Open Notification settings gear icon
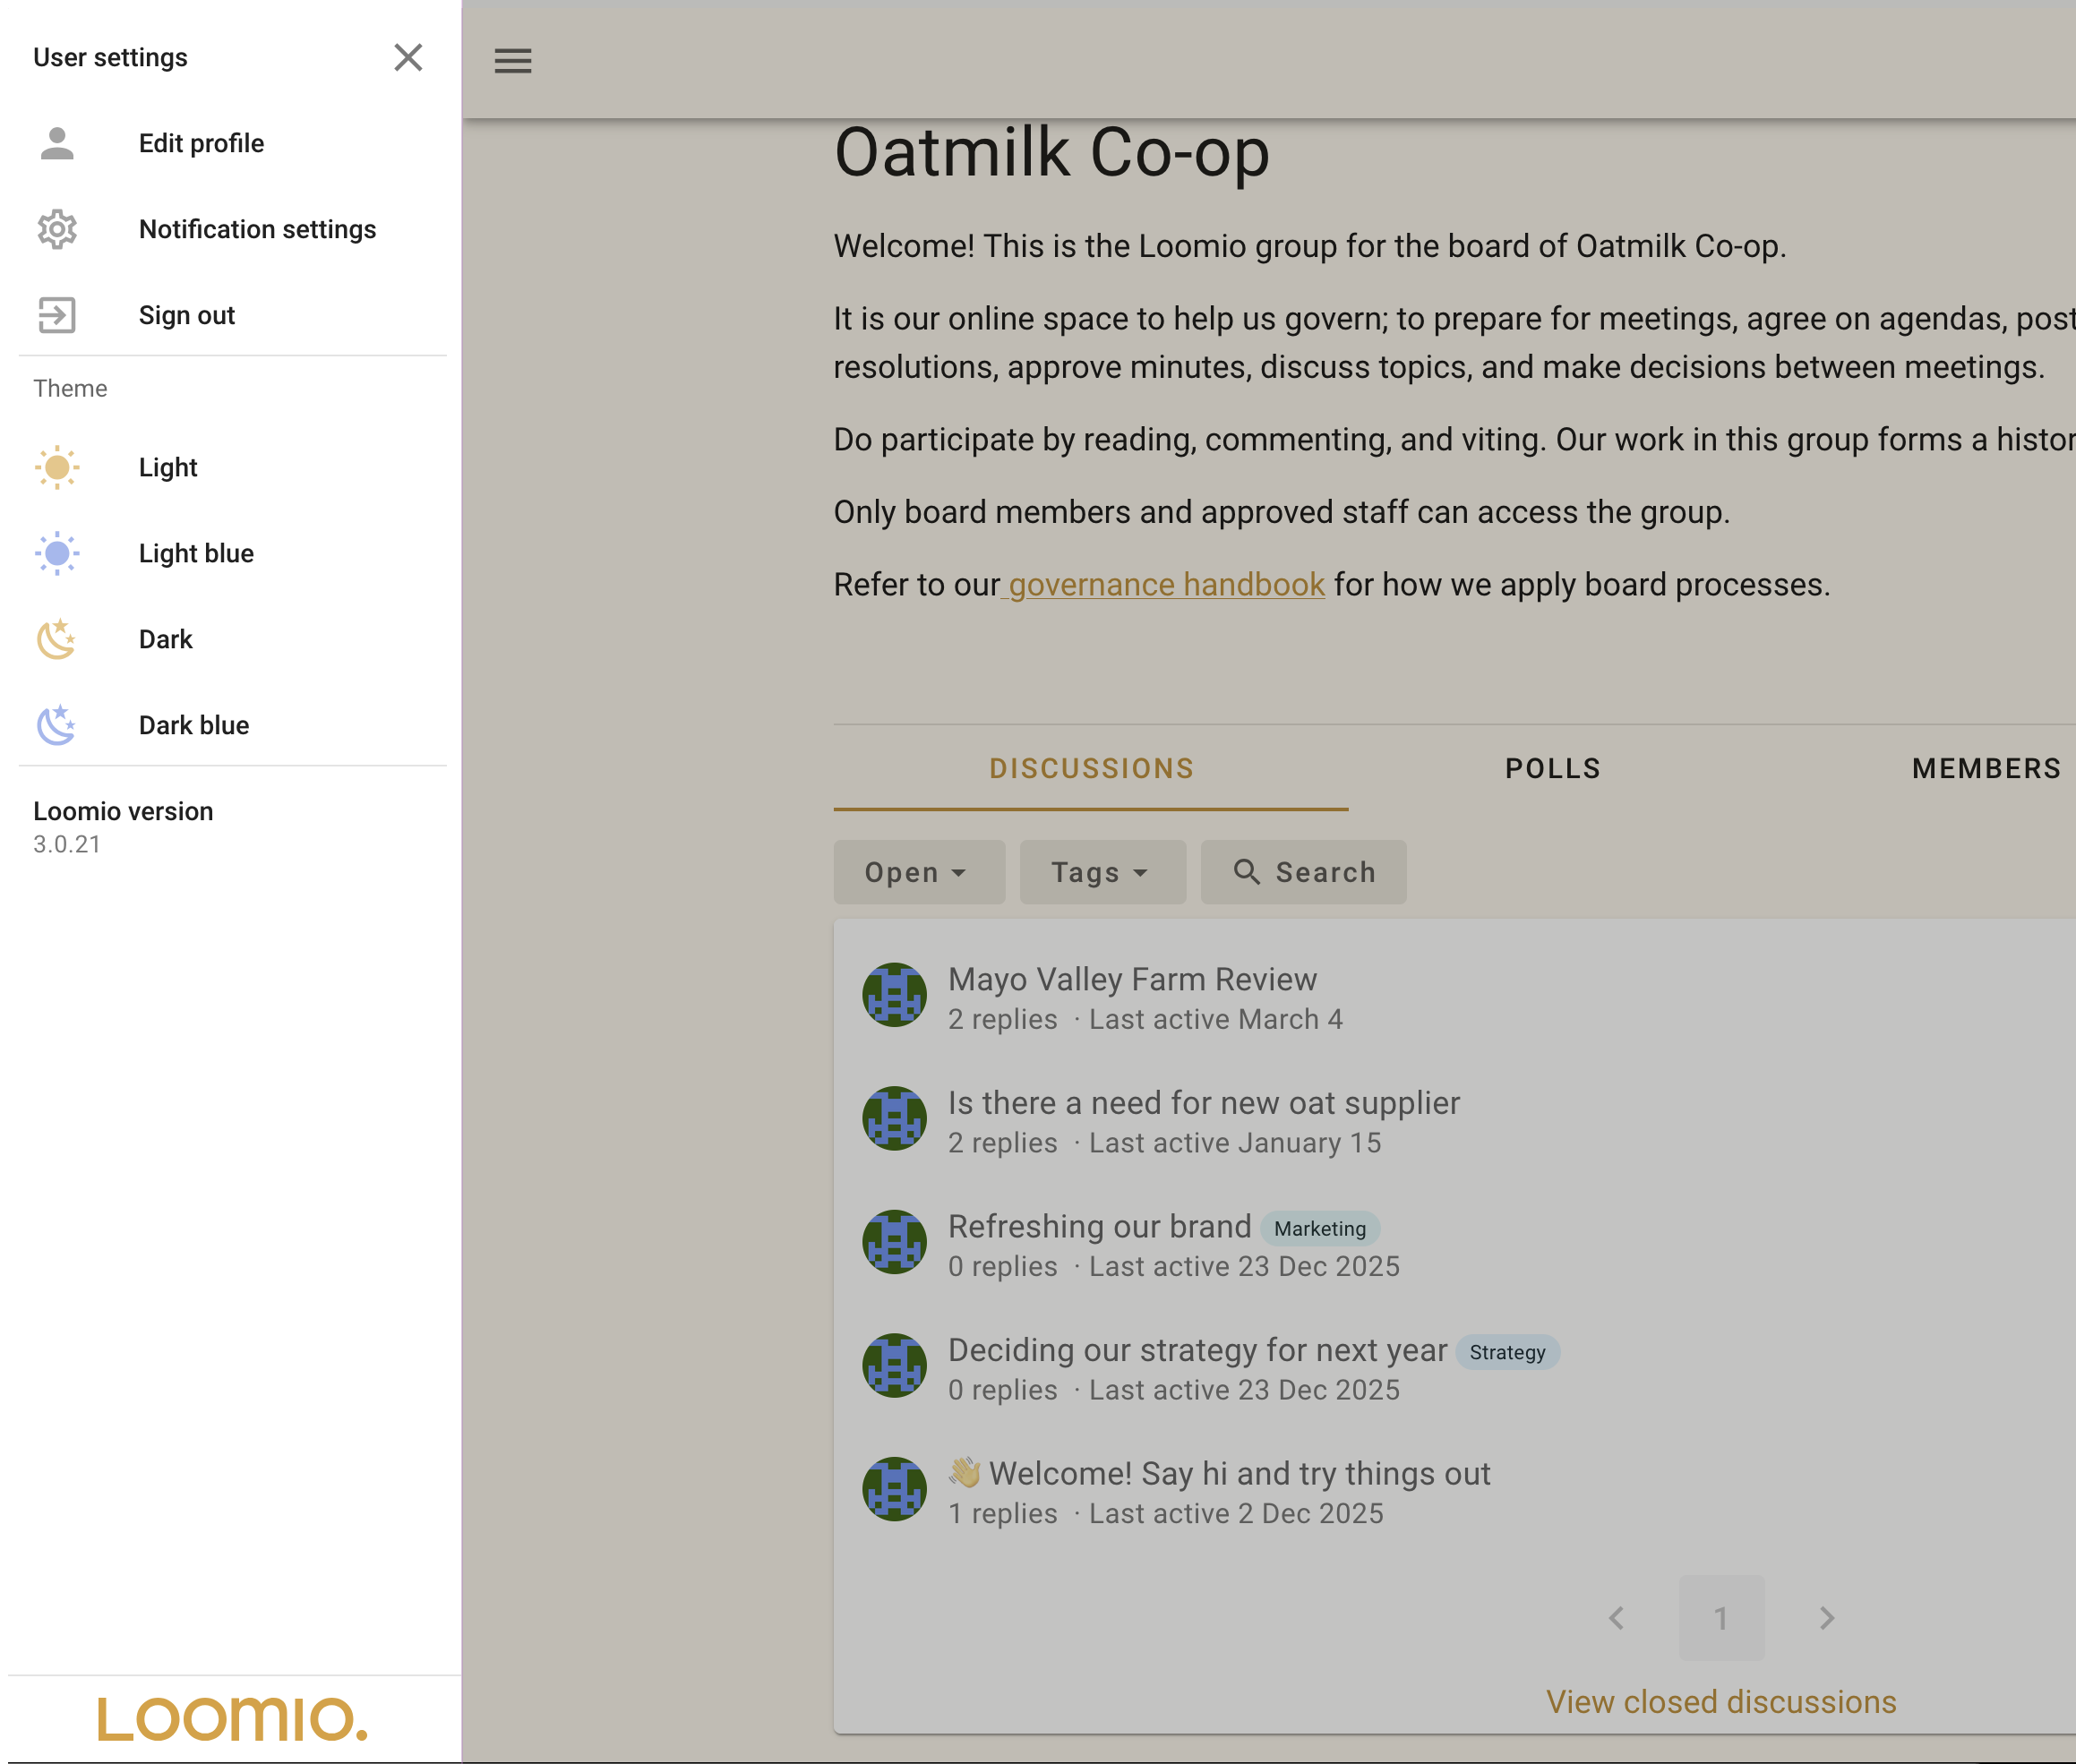 [x=57, y=230]
